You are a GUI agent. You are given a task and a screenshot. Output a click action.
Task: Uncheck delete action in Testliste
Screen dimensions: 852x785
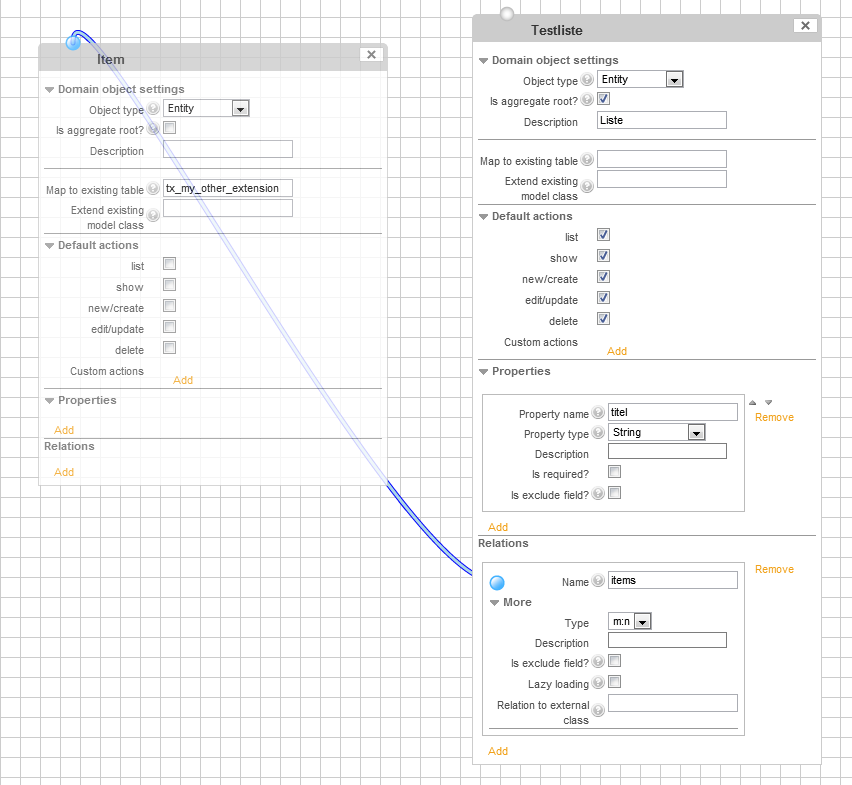coord(603,319)
